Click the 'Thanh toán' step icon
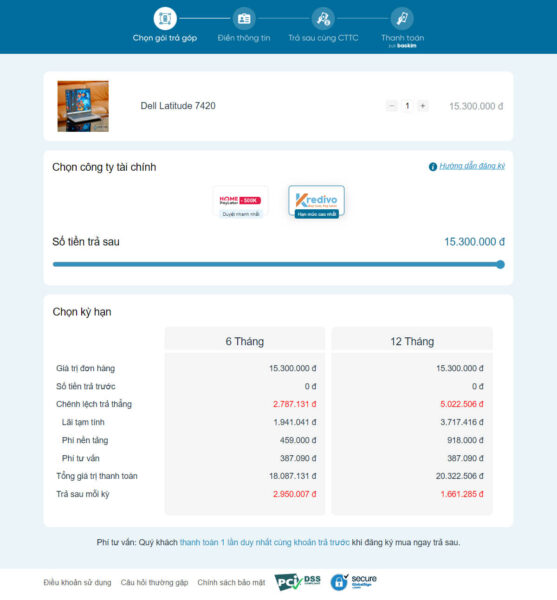 402,18
